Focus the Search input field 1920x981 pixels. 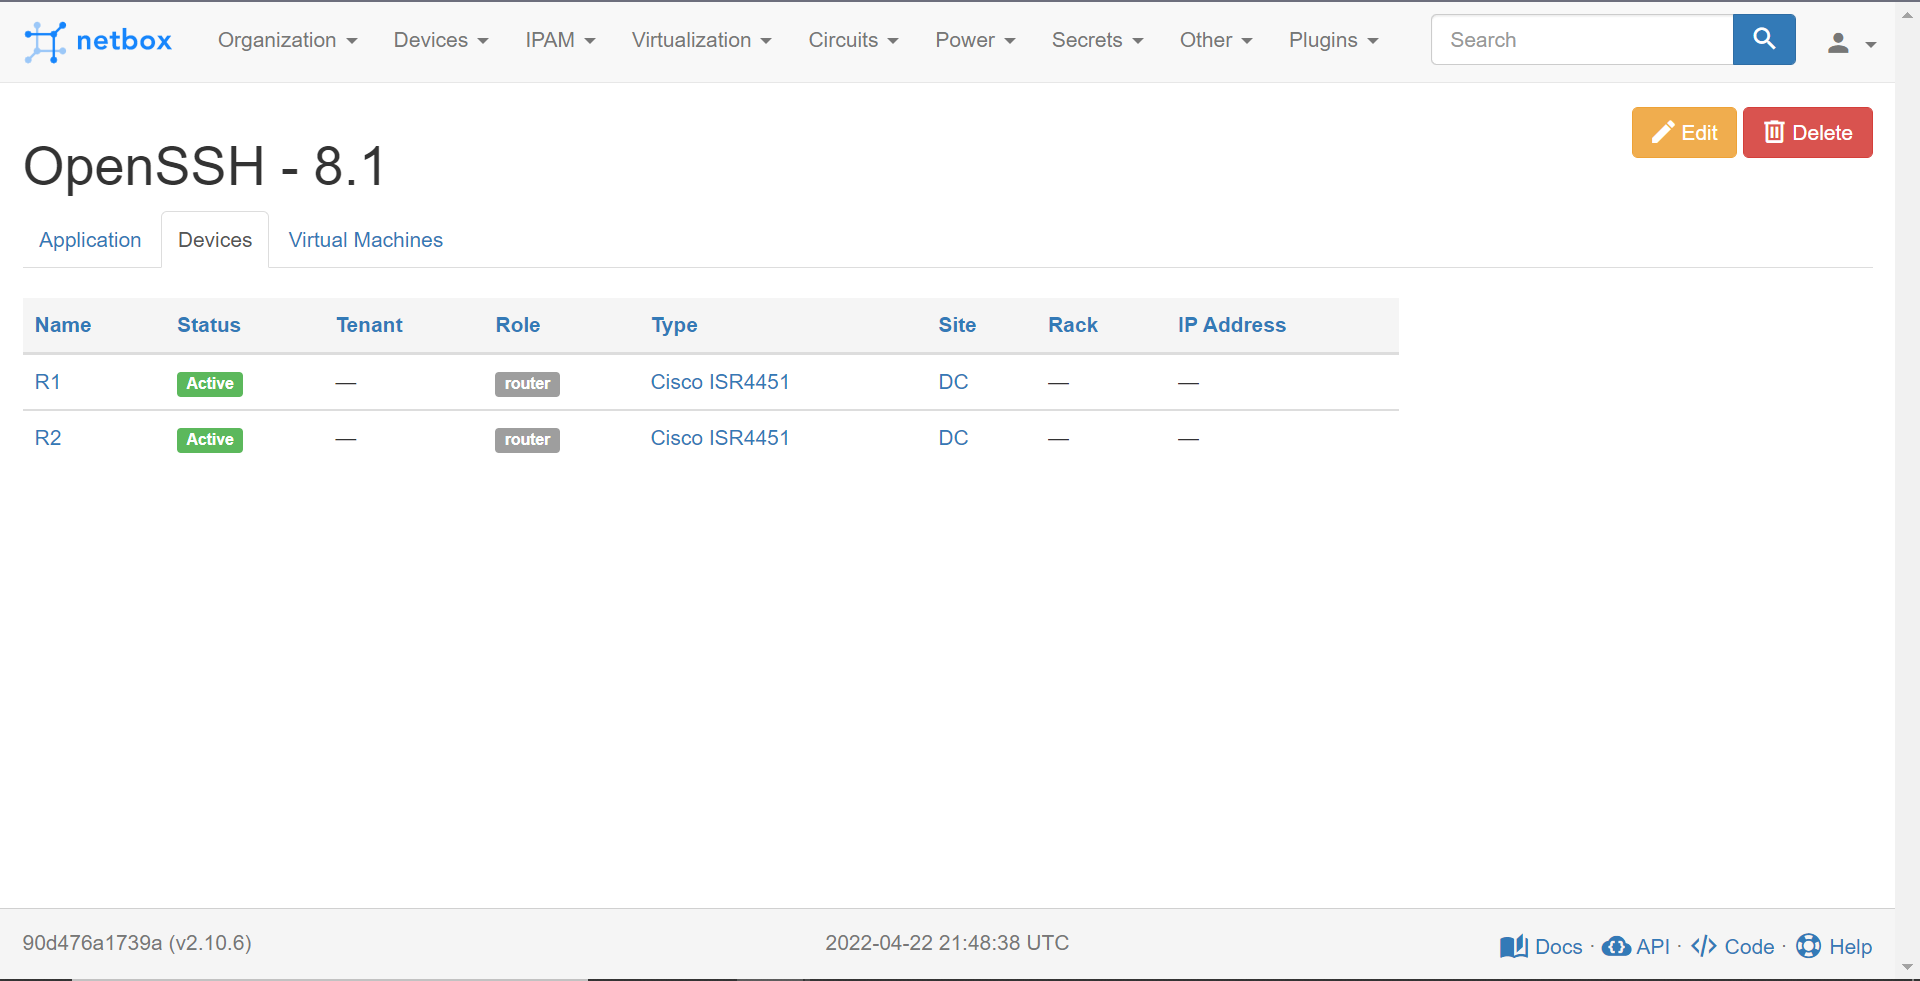1582,40
